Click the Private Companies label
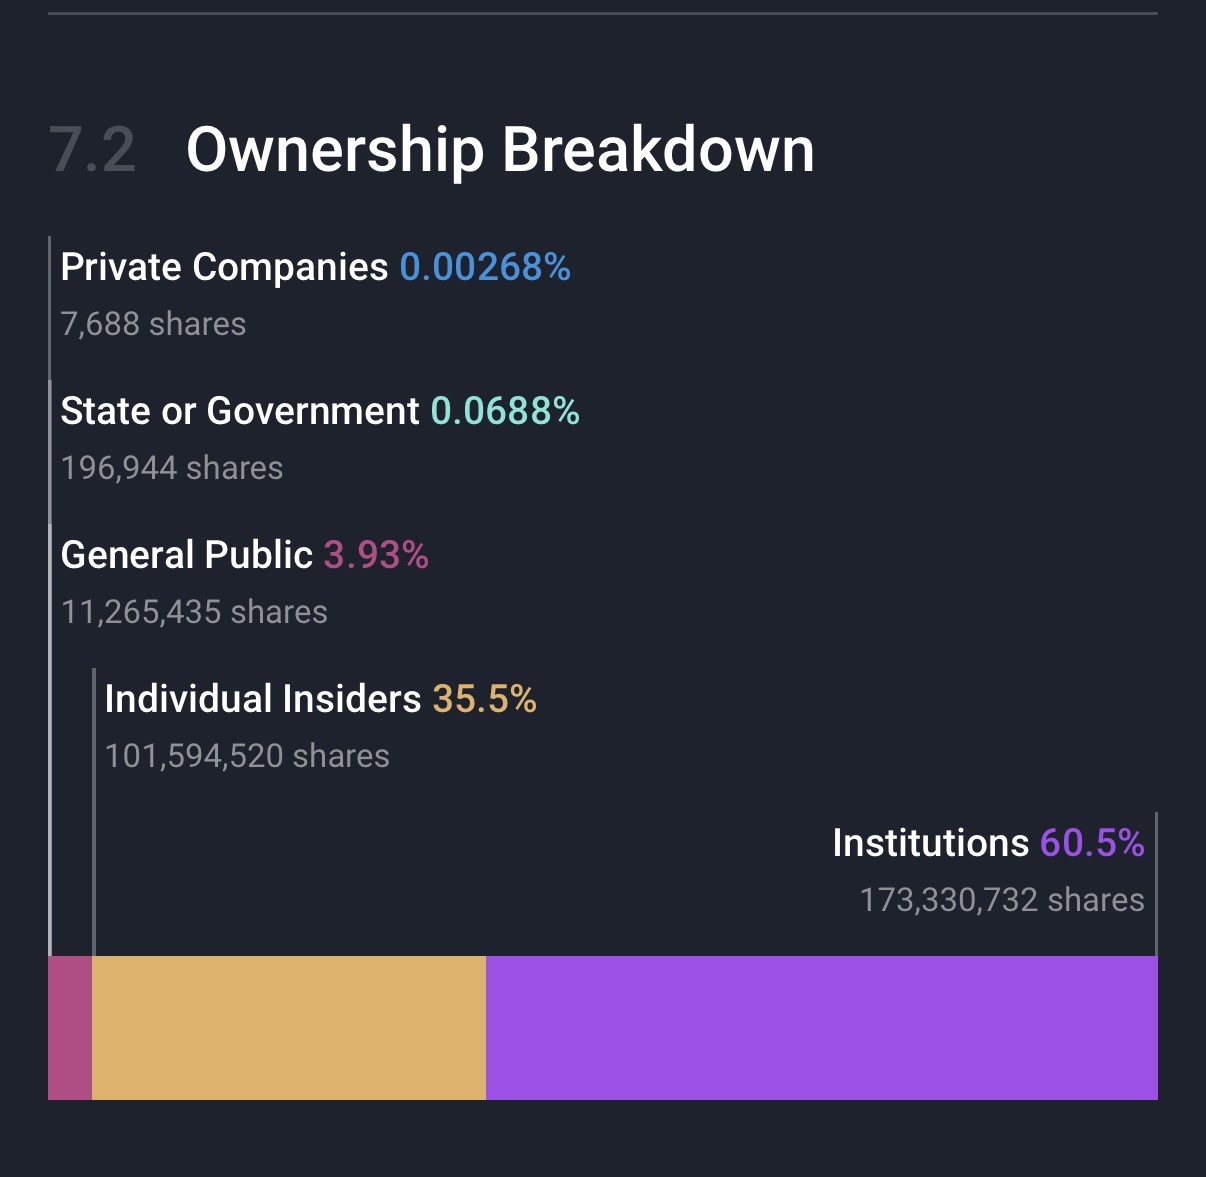Viewport: 1206px width, 1177px height. click(224, 267)
